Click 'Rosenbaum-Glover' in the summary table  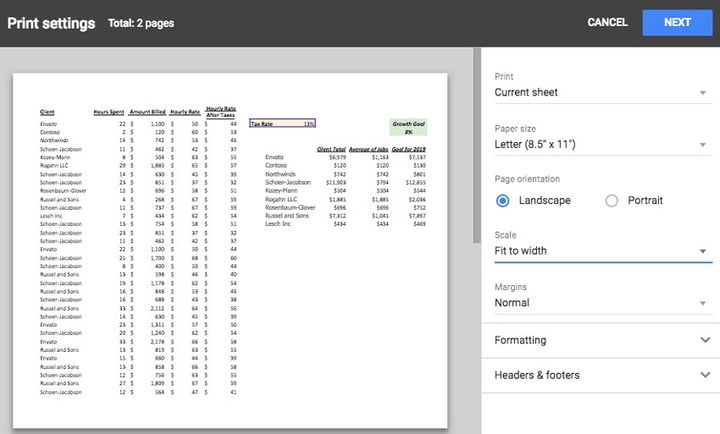(290, 208)
